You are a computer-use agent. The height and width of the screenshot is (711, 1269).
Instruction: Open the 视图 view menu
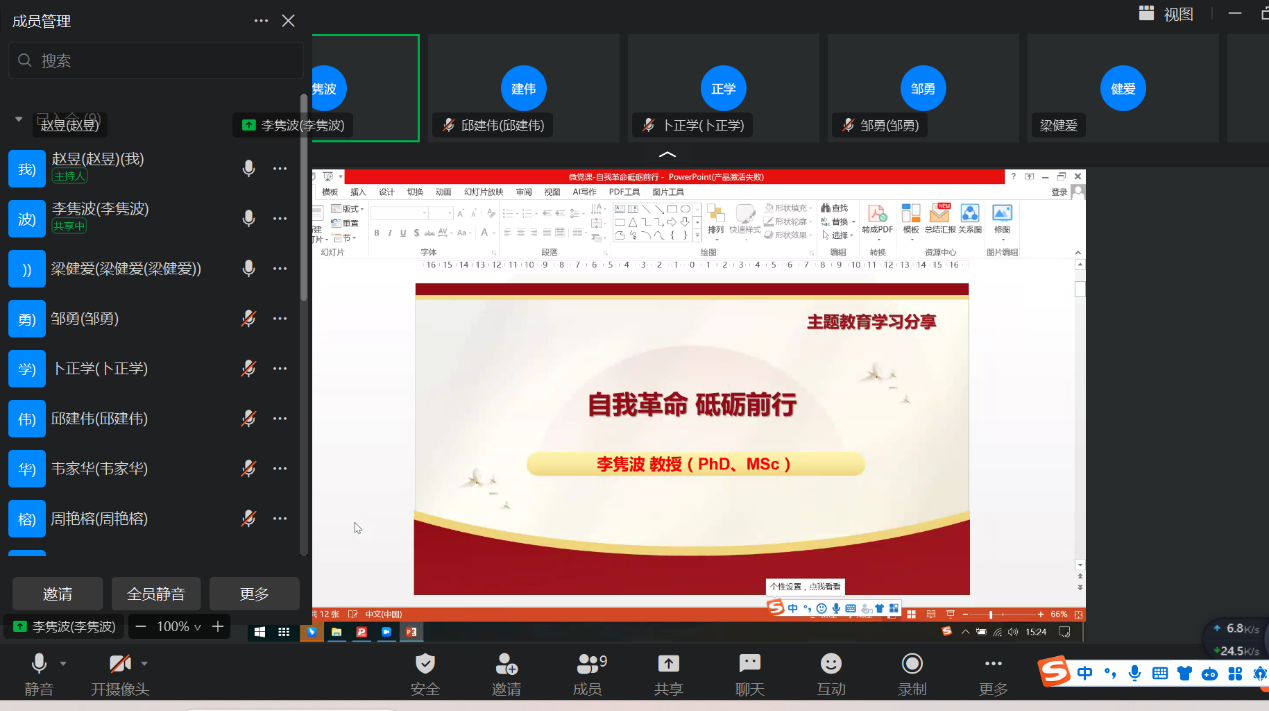pyautogui.click(x=1167, y=13)
